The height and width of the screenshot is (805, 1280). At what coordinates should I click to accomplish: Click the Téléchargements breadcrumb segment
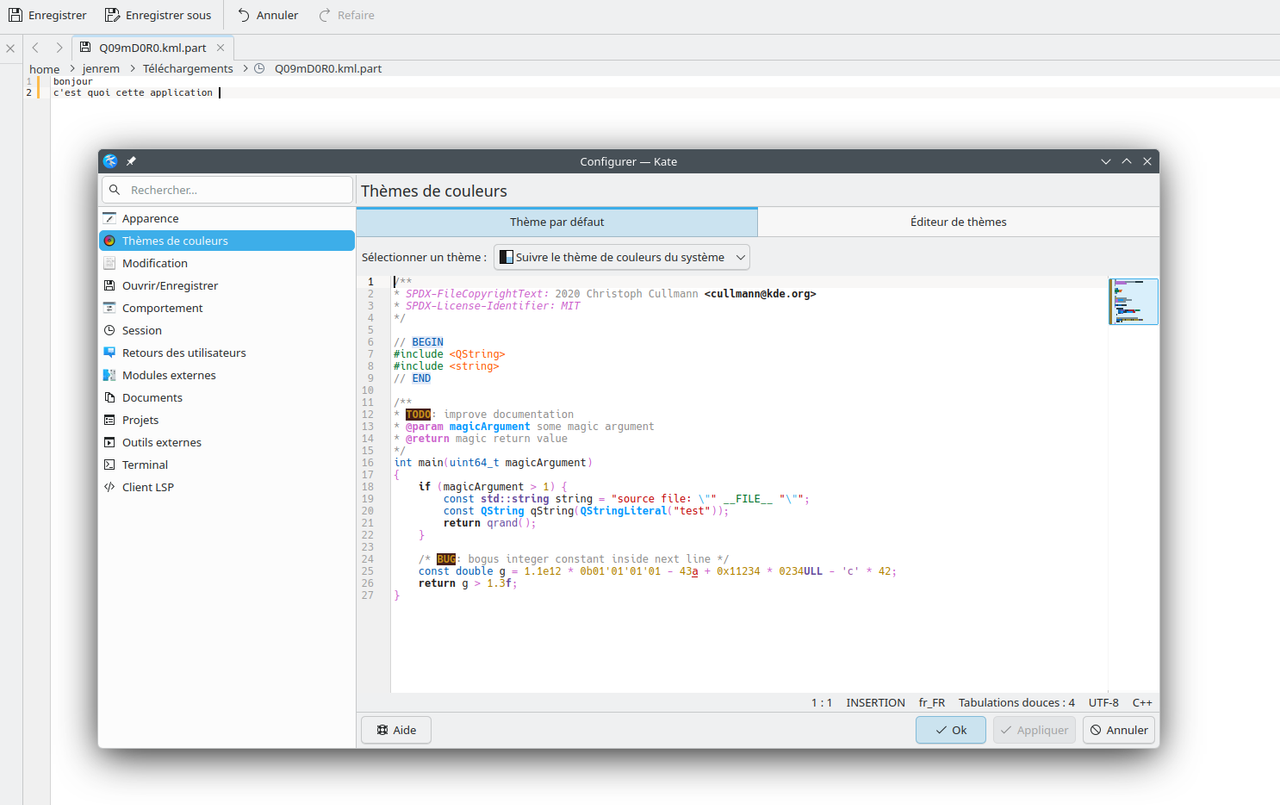click(x=188, y=69)
